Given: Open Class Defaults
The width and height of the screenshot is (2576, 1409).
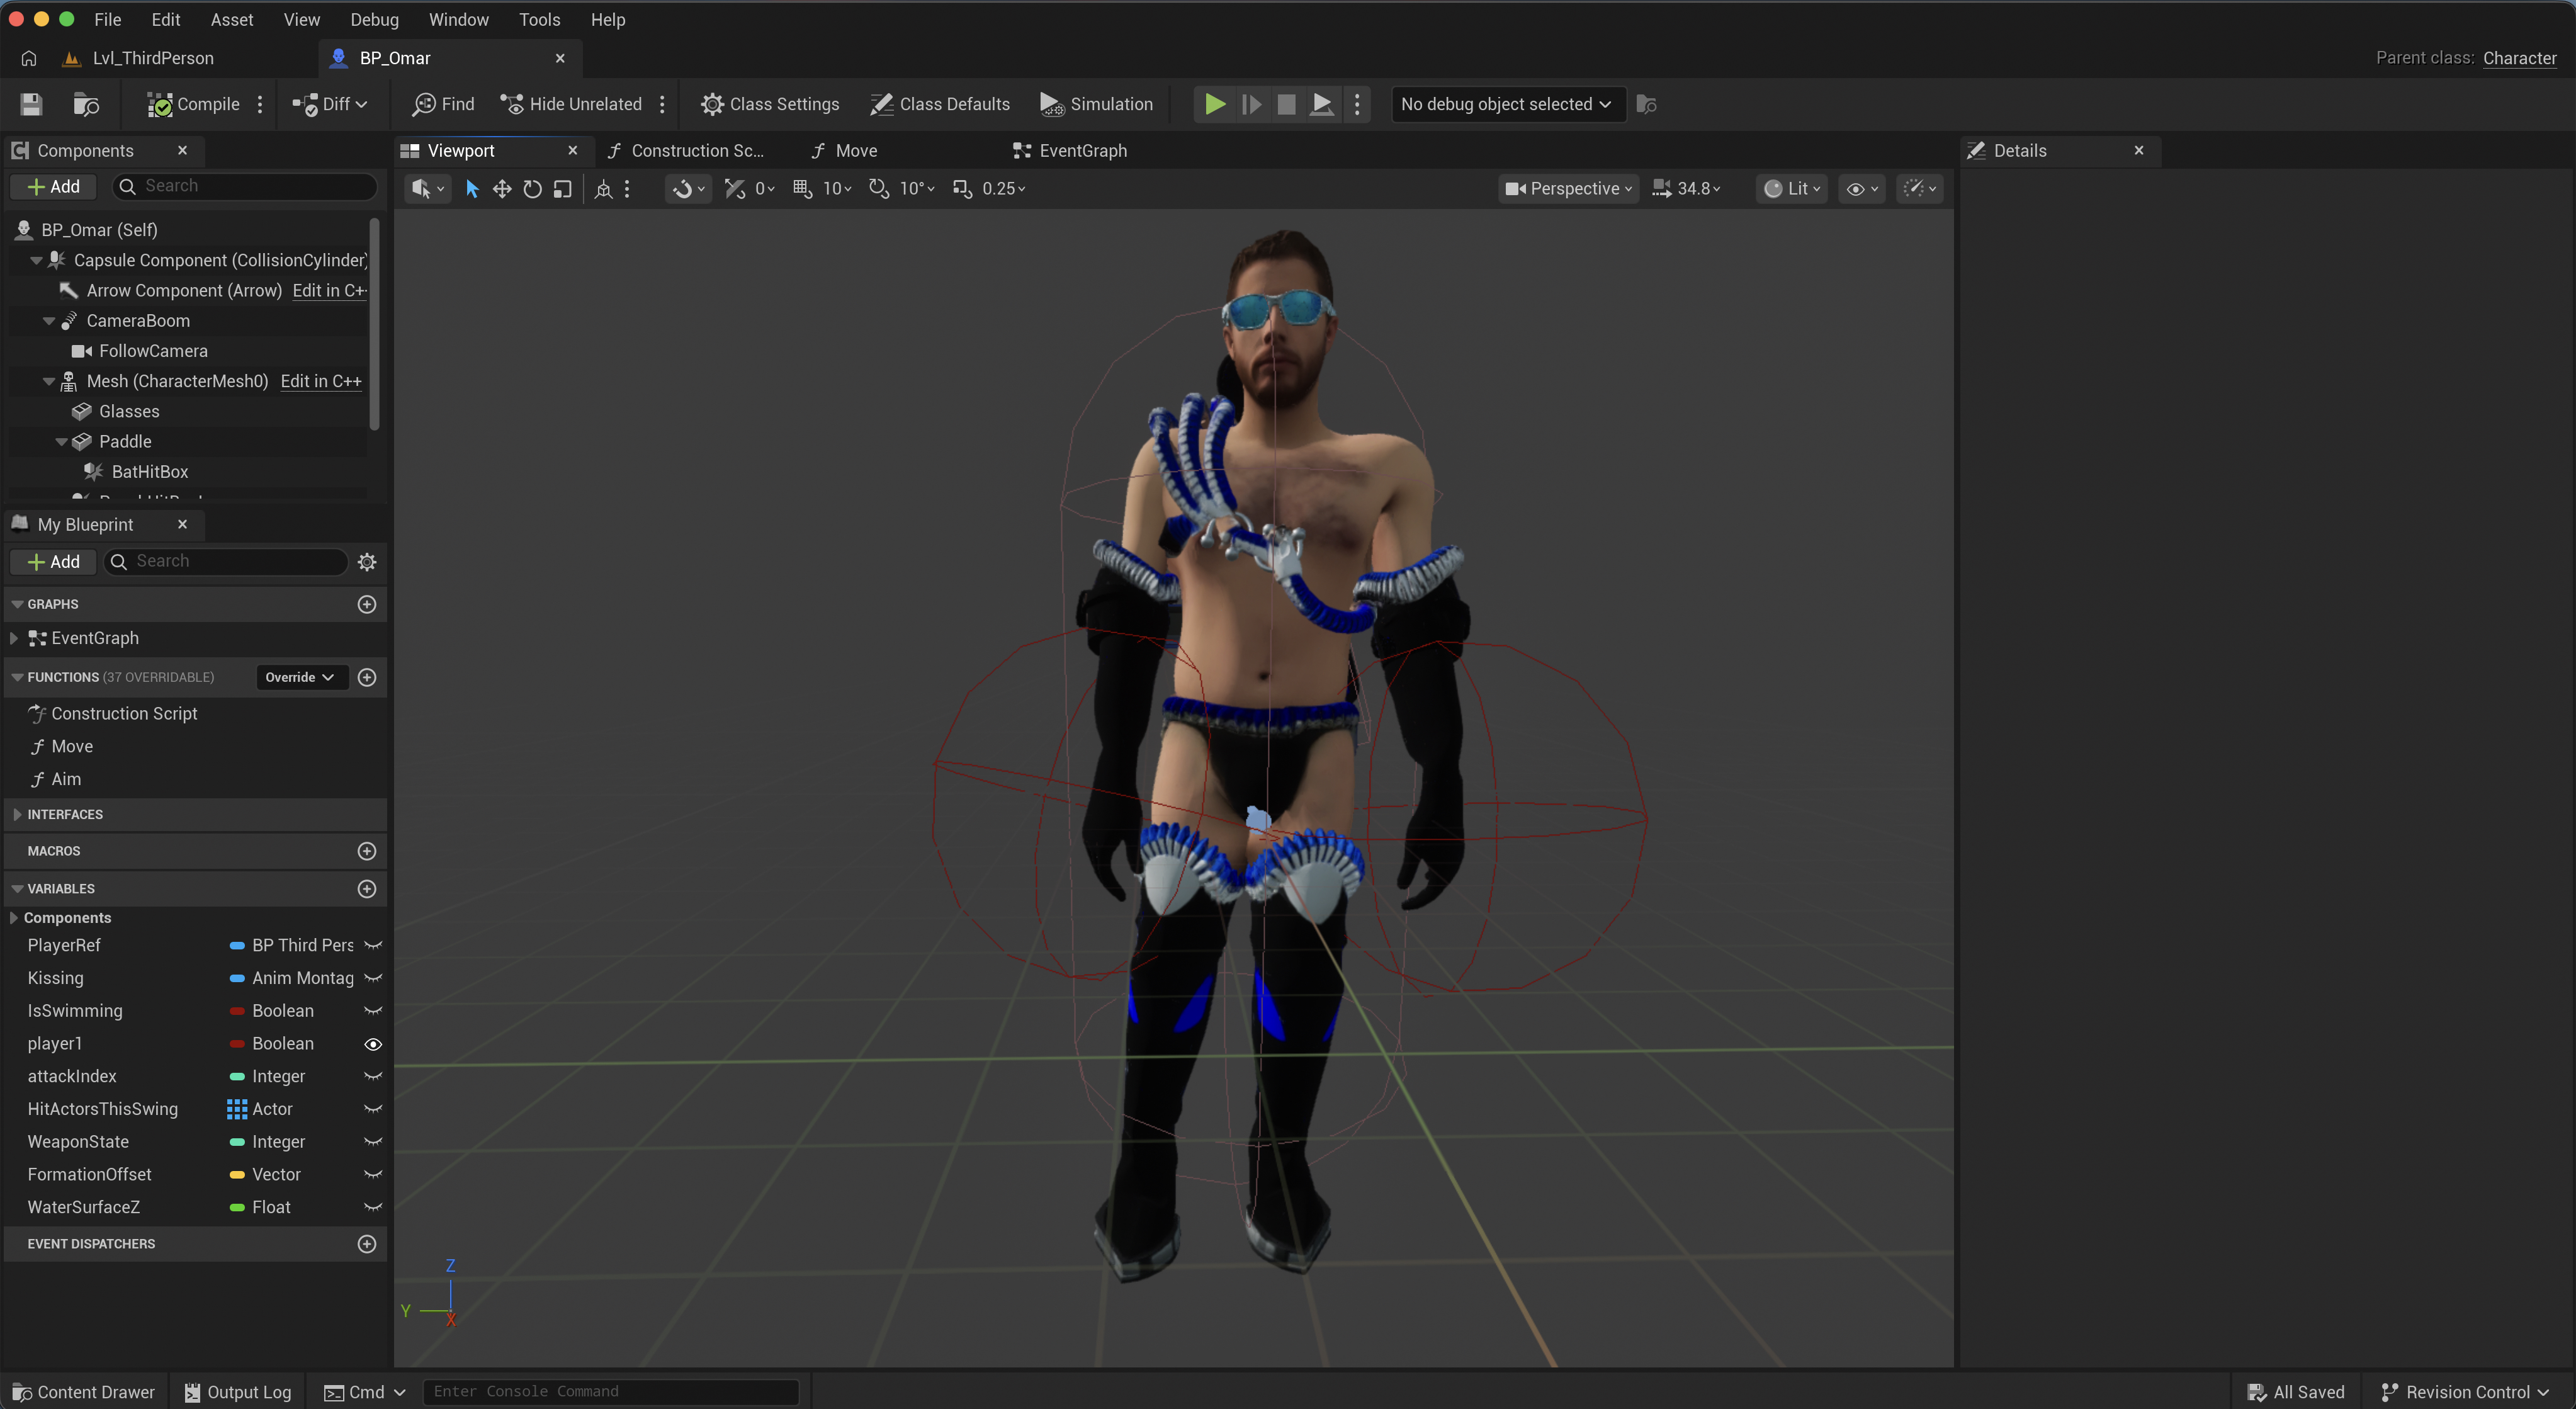Looking at the screenshot, I should (x=940, y=104).
